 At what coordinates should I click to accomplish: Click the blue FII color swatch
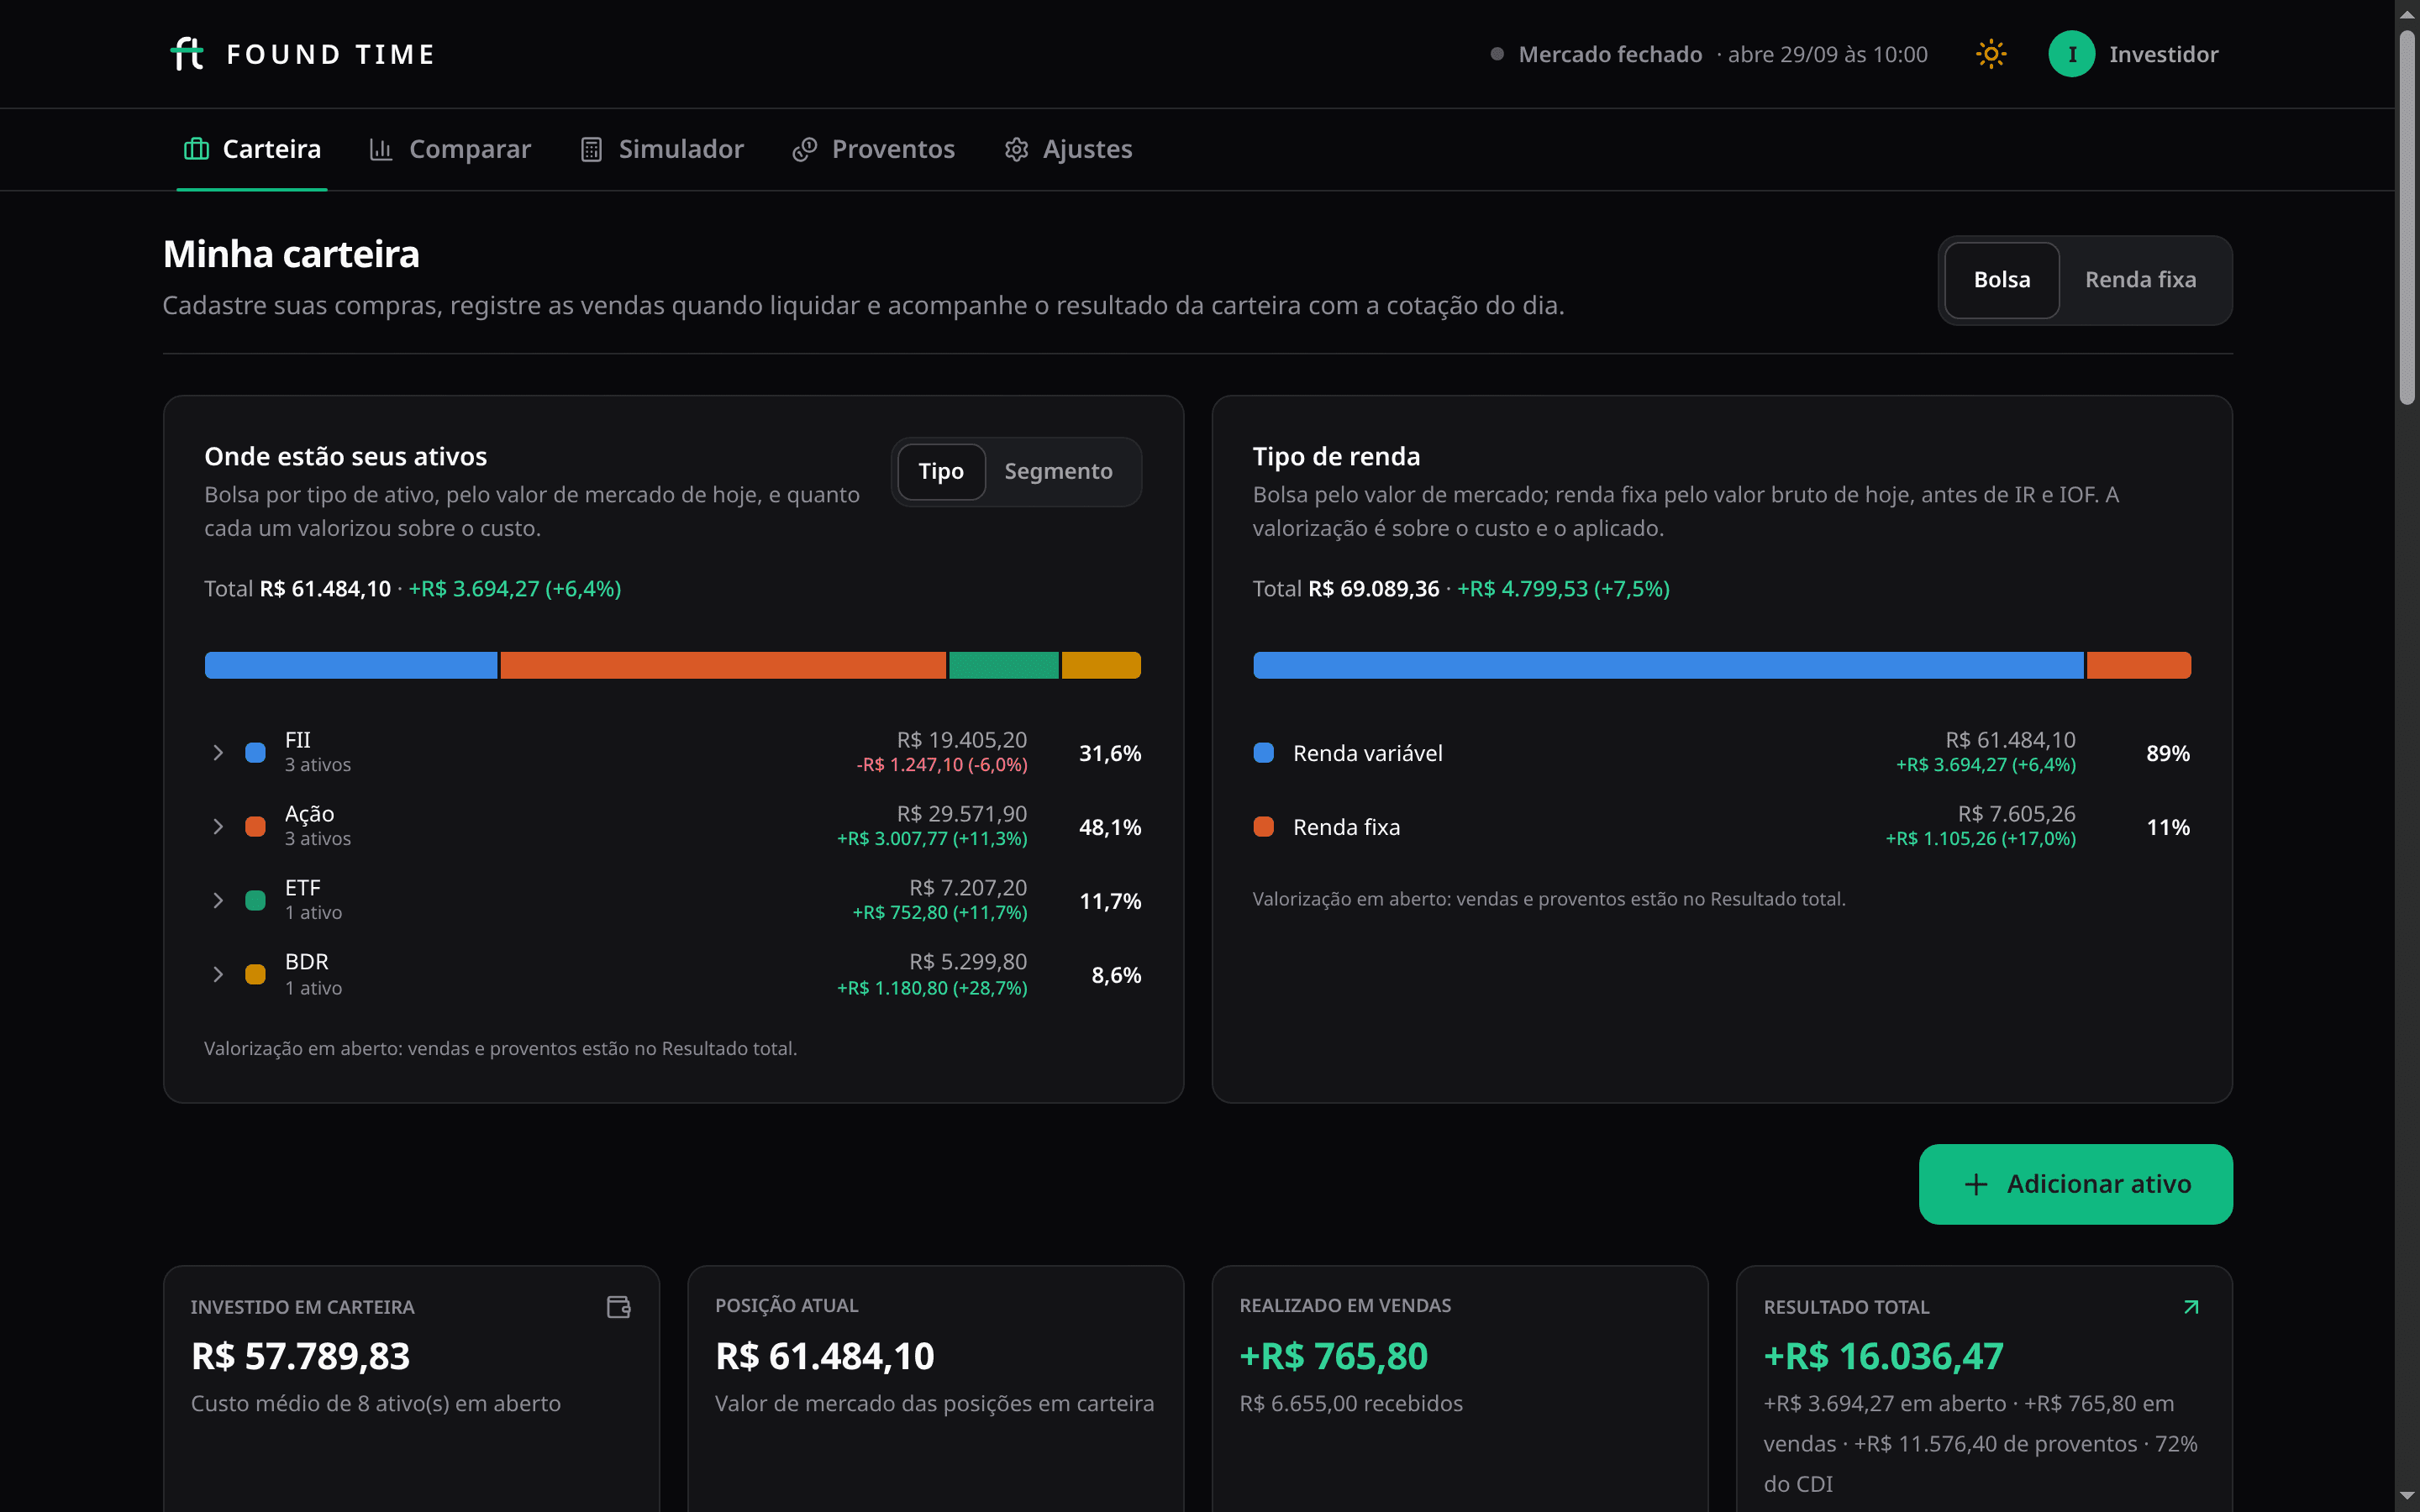(x=255, y=752)
